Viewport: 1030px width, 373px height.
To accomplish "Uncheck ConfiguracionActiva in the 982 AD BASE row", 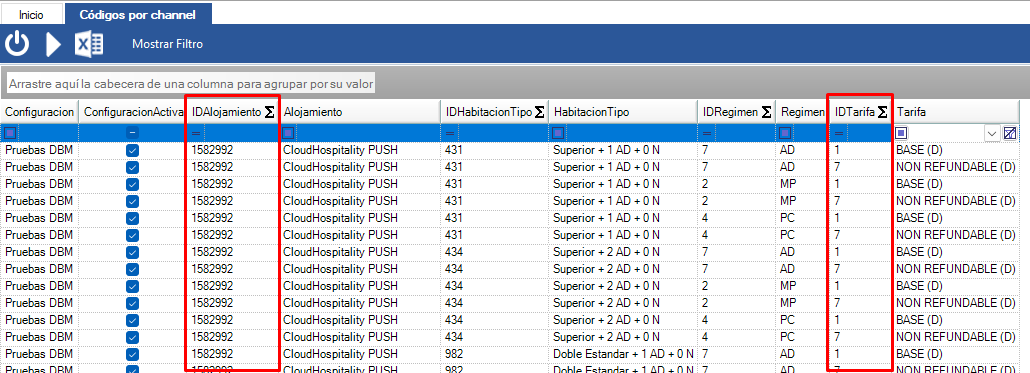I will (132, 354).
